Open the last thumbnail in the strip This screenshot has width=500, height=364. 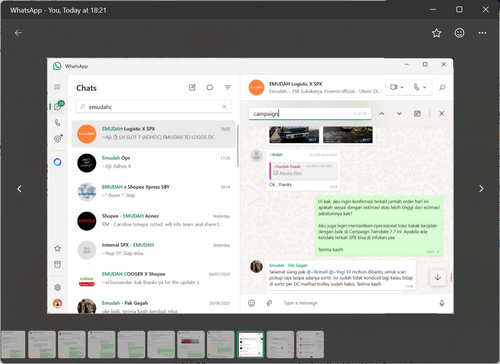(310, 344)
